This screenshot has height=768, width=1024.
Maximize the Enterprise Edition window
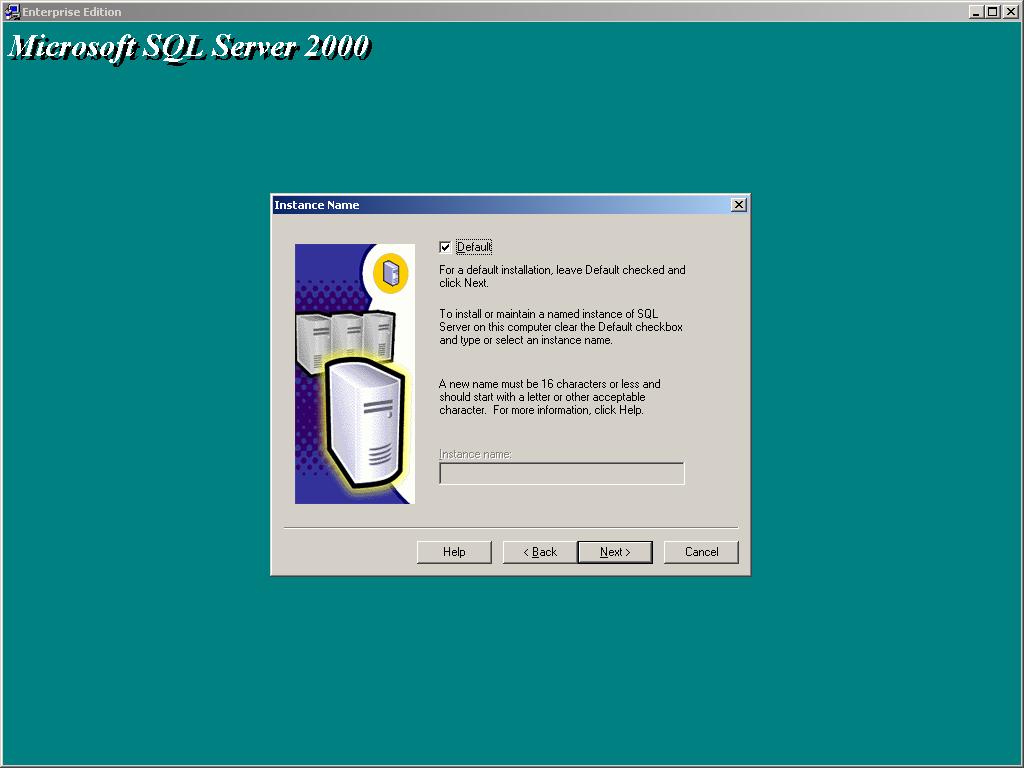[993, 12]
